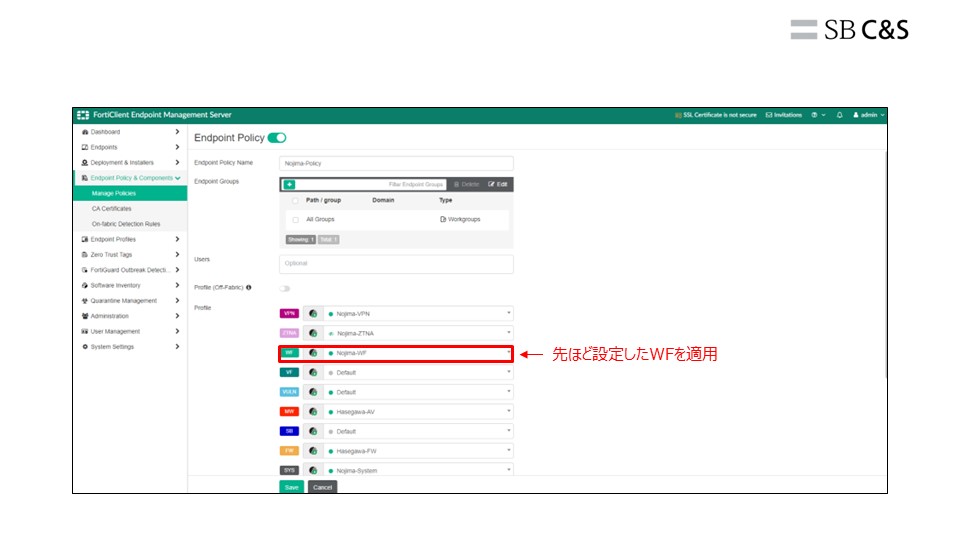The width and height of the screenshot is (960, 540).
Task: Click the optional Users input field
Action: click(396, 264)
